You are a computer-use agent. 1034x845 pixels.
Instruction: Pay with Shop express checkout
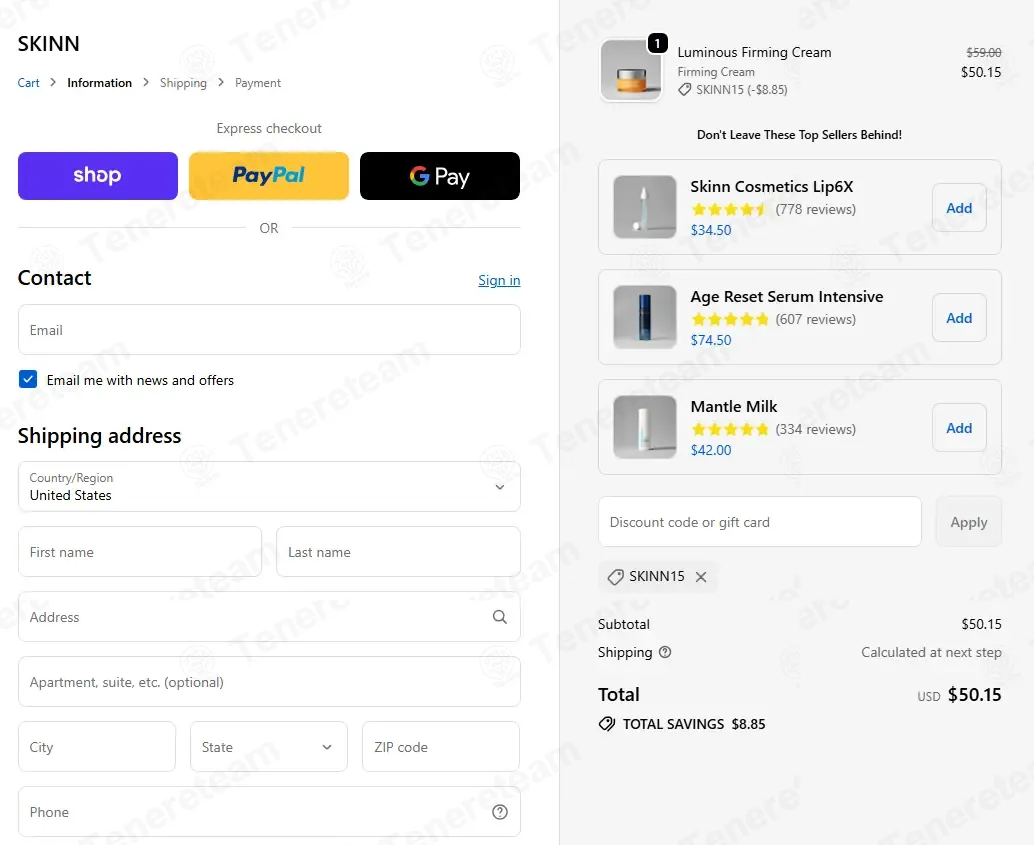tap(98, 176)
